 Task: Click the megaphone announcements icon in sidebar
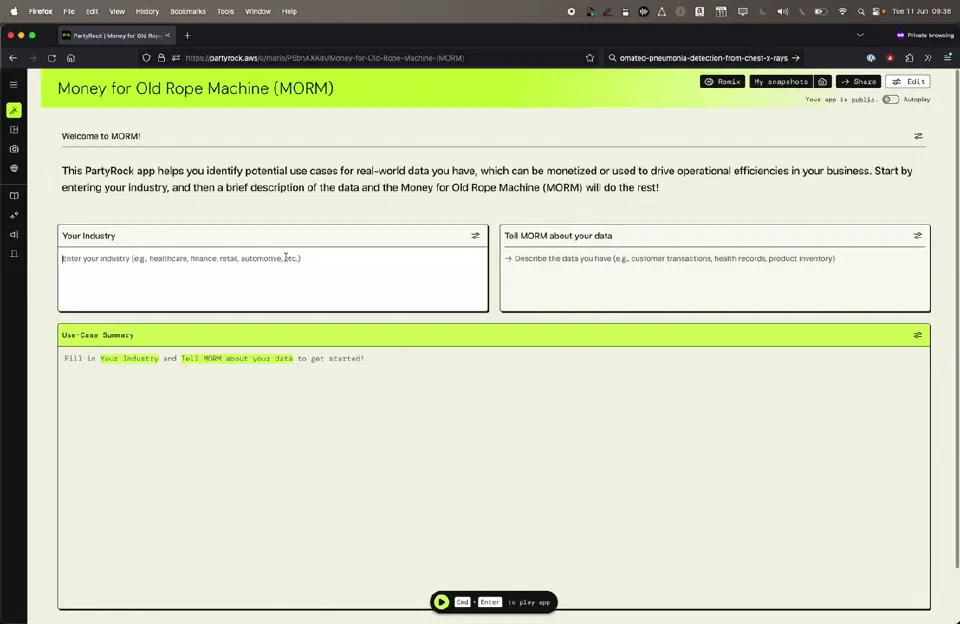(13, 235)
